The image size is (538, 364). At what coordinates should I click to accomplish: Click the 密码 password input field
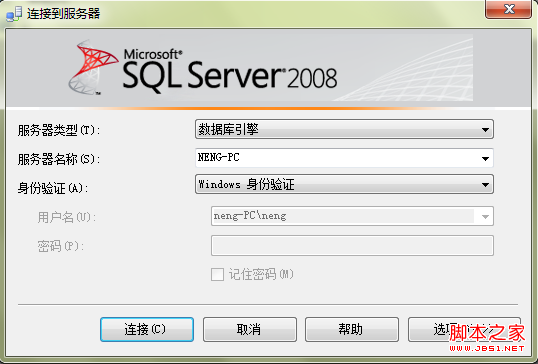(352, 245)
